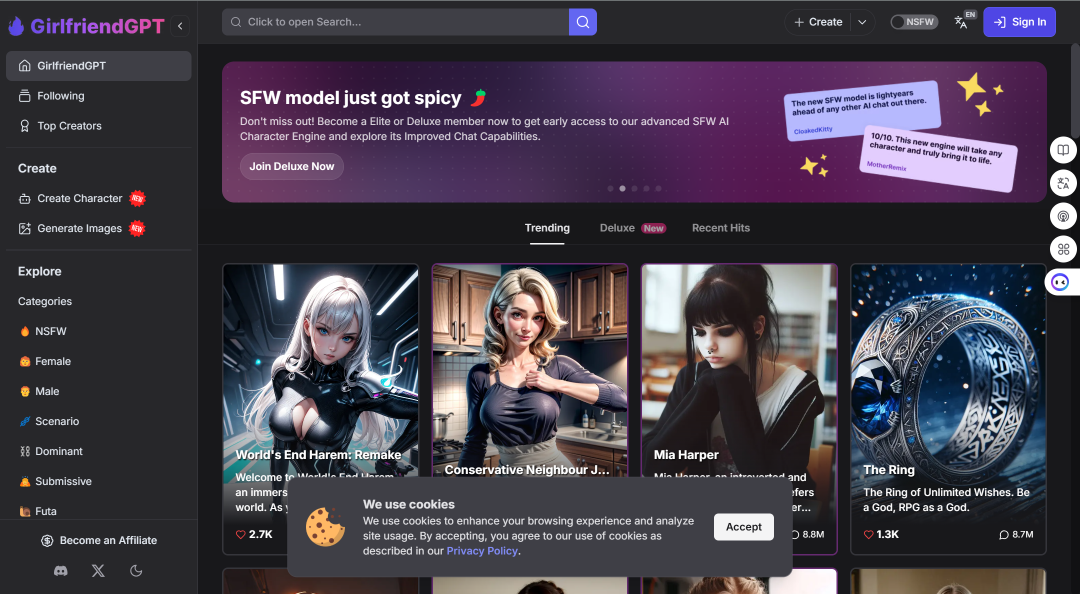Viewport: 1080px width, 594px height.
Task: Click the book icon in right sidebar
Action: point(1063,150)
